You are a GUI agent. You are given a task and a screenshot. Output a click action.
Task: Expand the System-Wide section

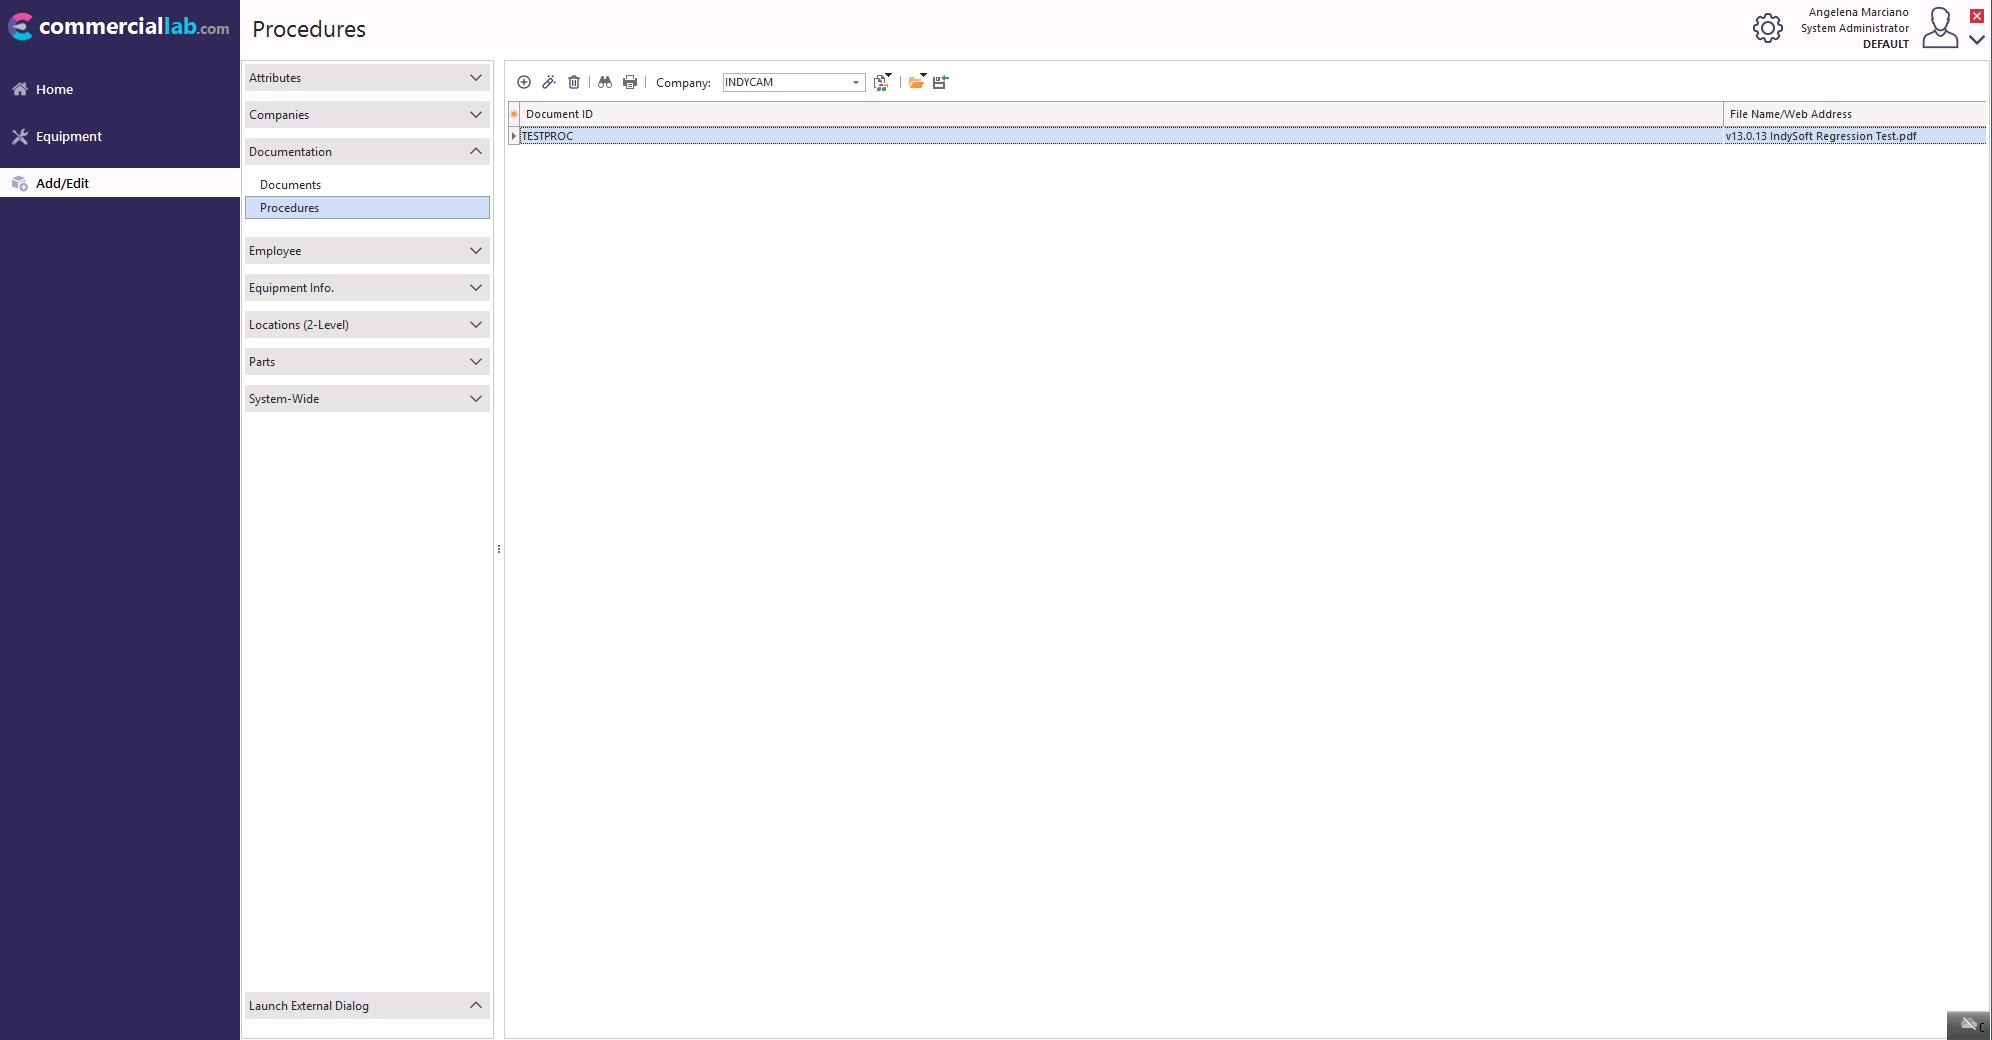[367, 399]
